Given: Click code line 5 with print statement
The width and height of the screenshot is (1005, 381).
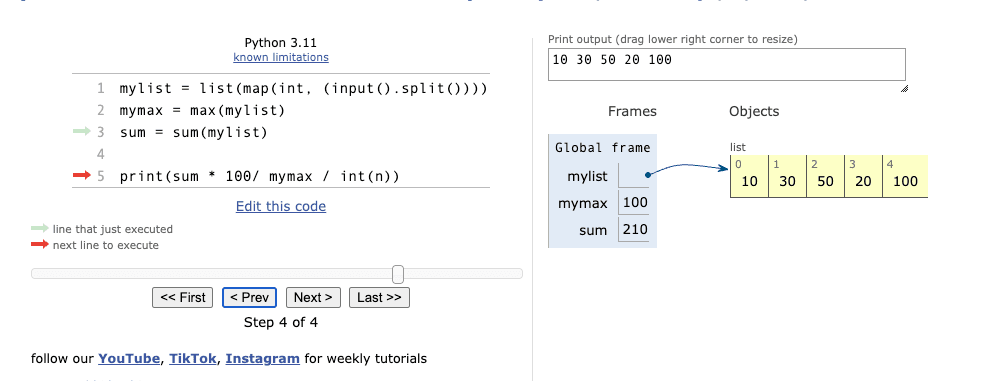Looking at the screenshot, I should (x=260, y=176).
